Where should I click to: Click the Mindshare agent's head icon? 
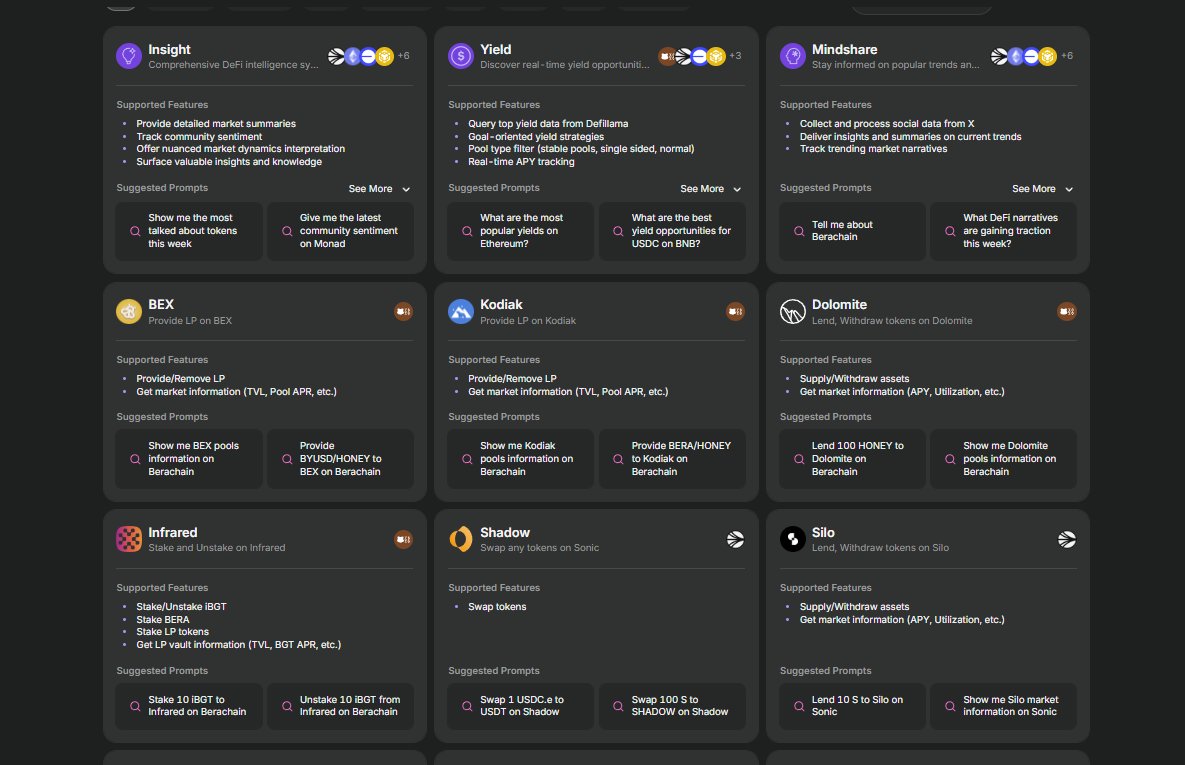(x=792, y=56)
